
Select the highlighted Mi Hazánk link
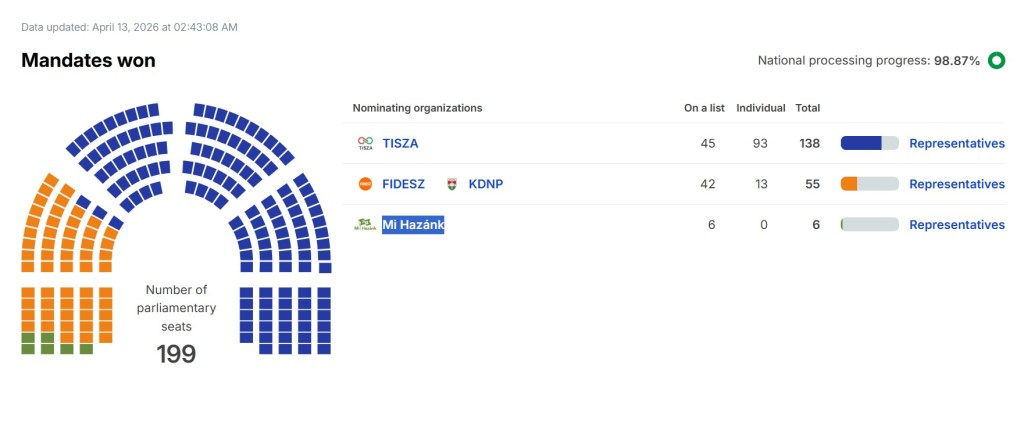(413, 225)
